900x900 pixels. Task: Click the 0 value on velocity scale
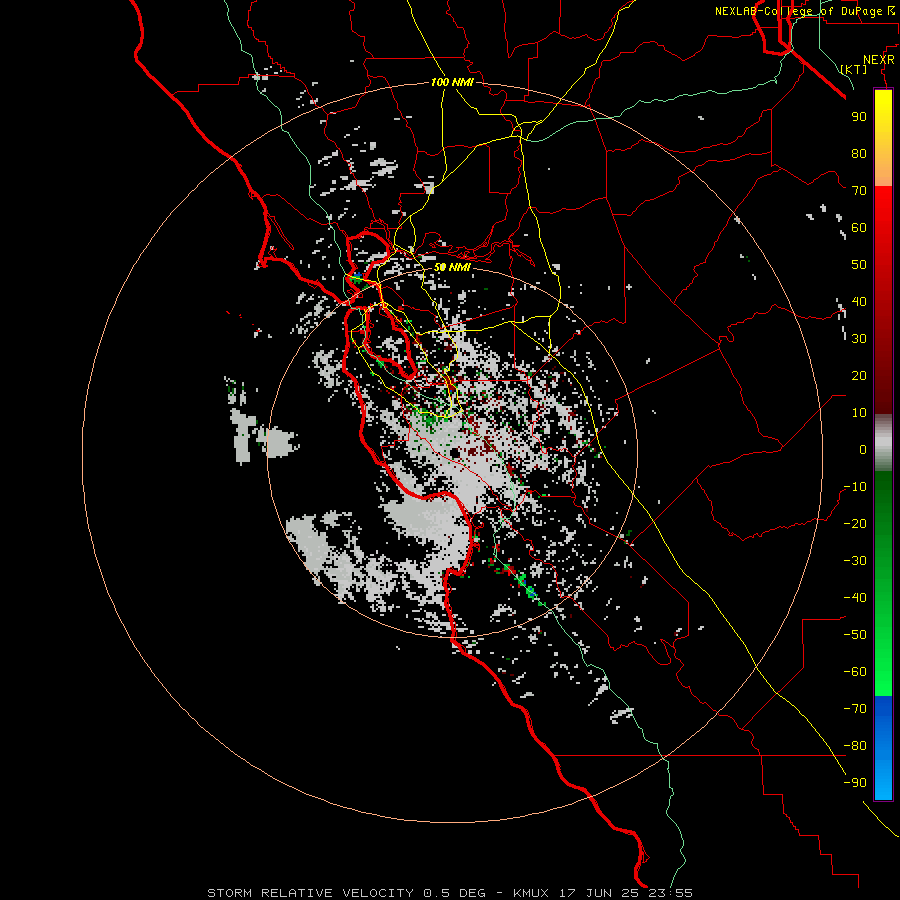(863, 450)
